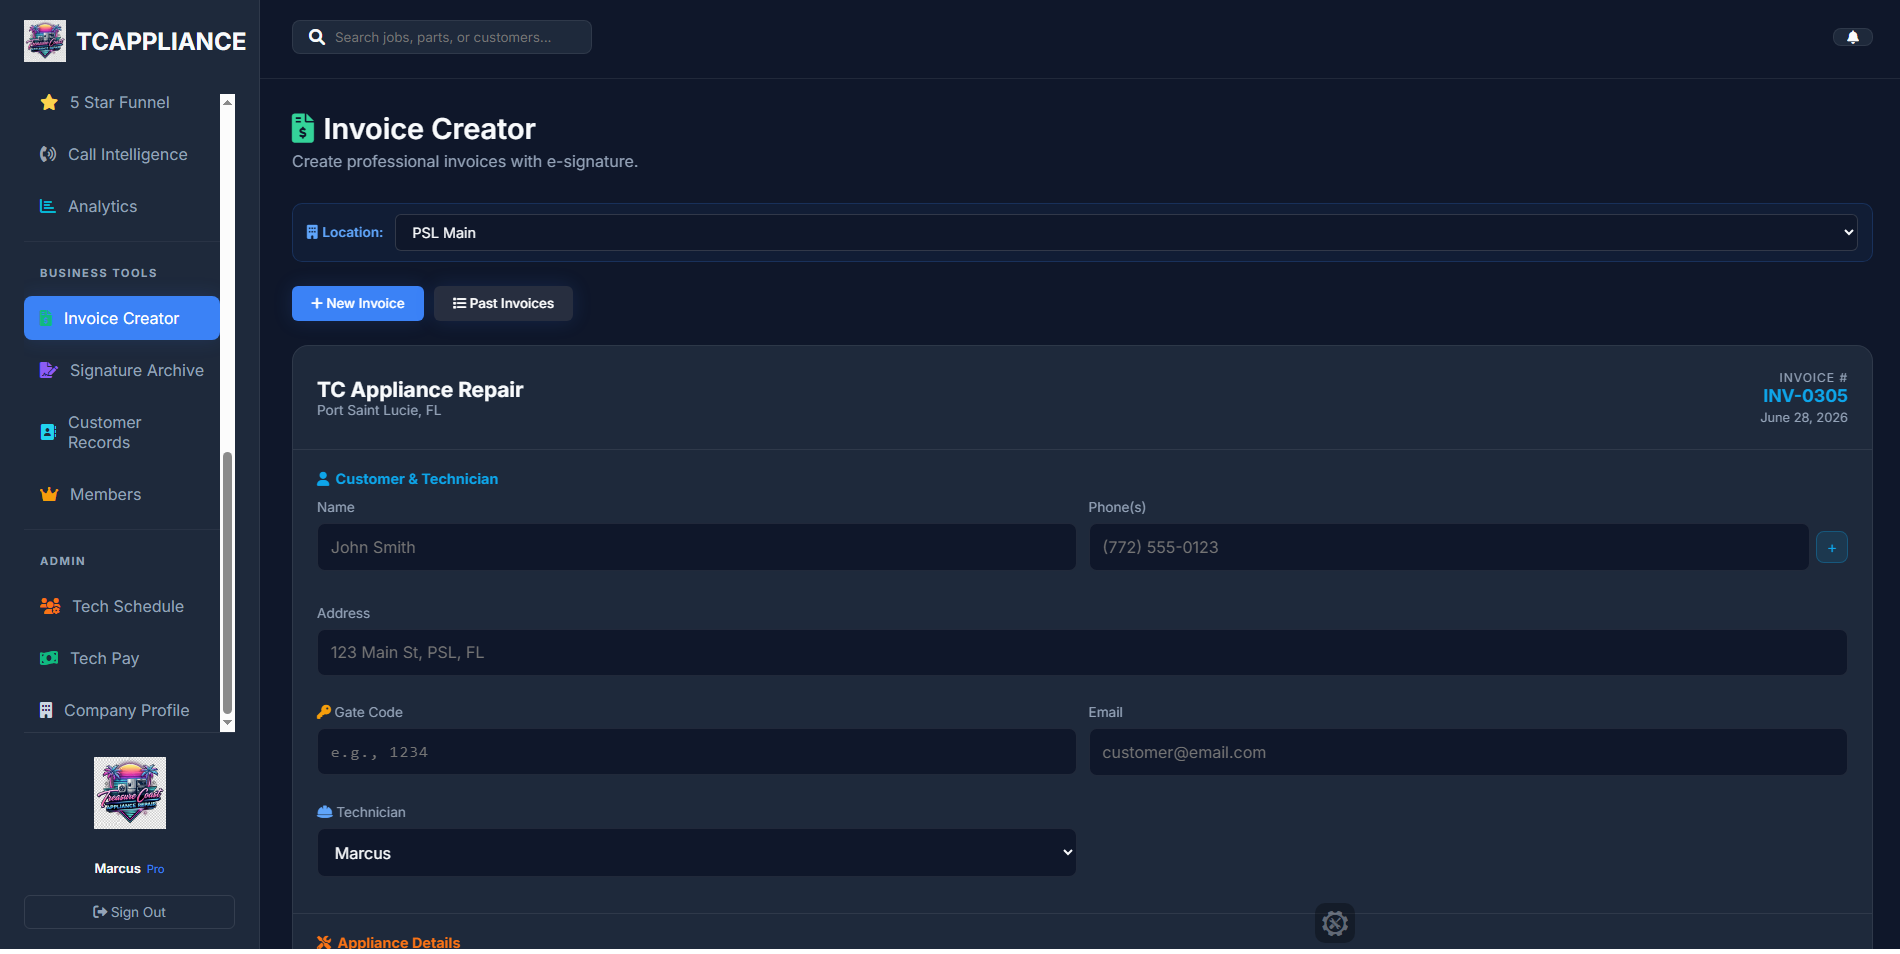Focus the search jobs, parts, customers box
Viewport: 1900px width, 954px height.
[442, 37]
